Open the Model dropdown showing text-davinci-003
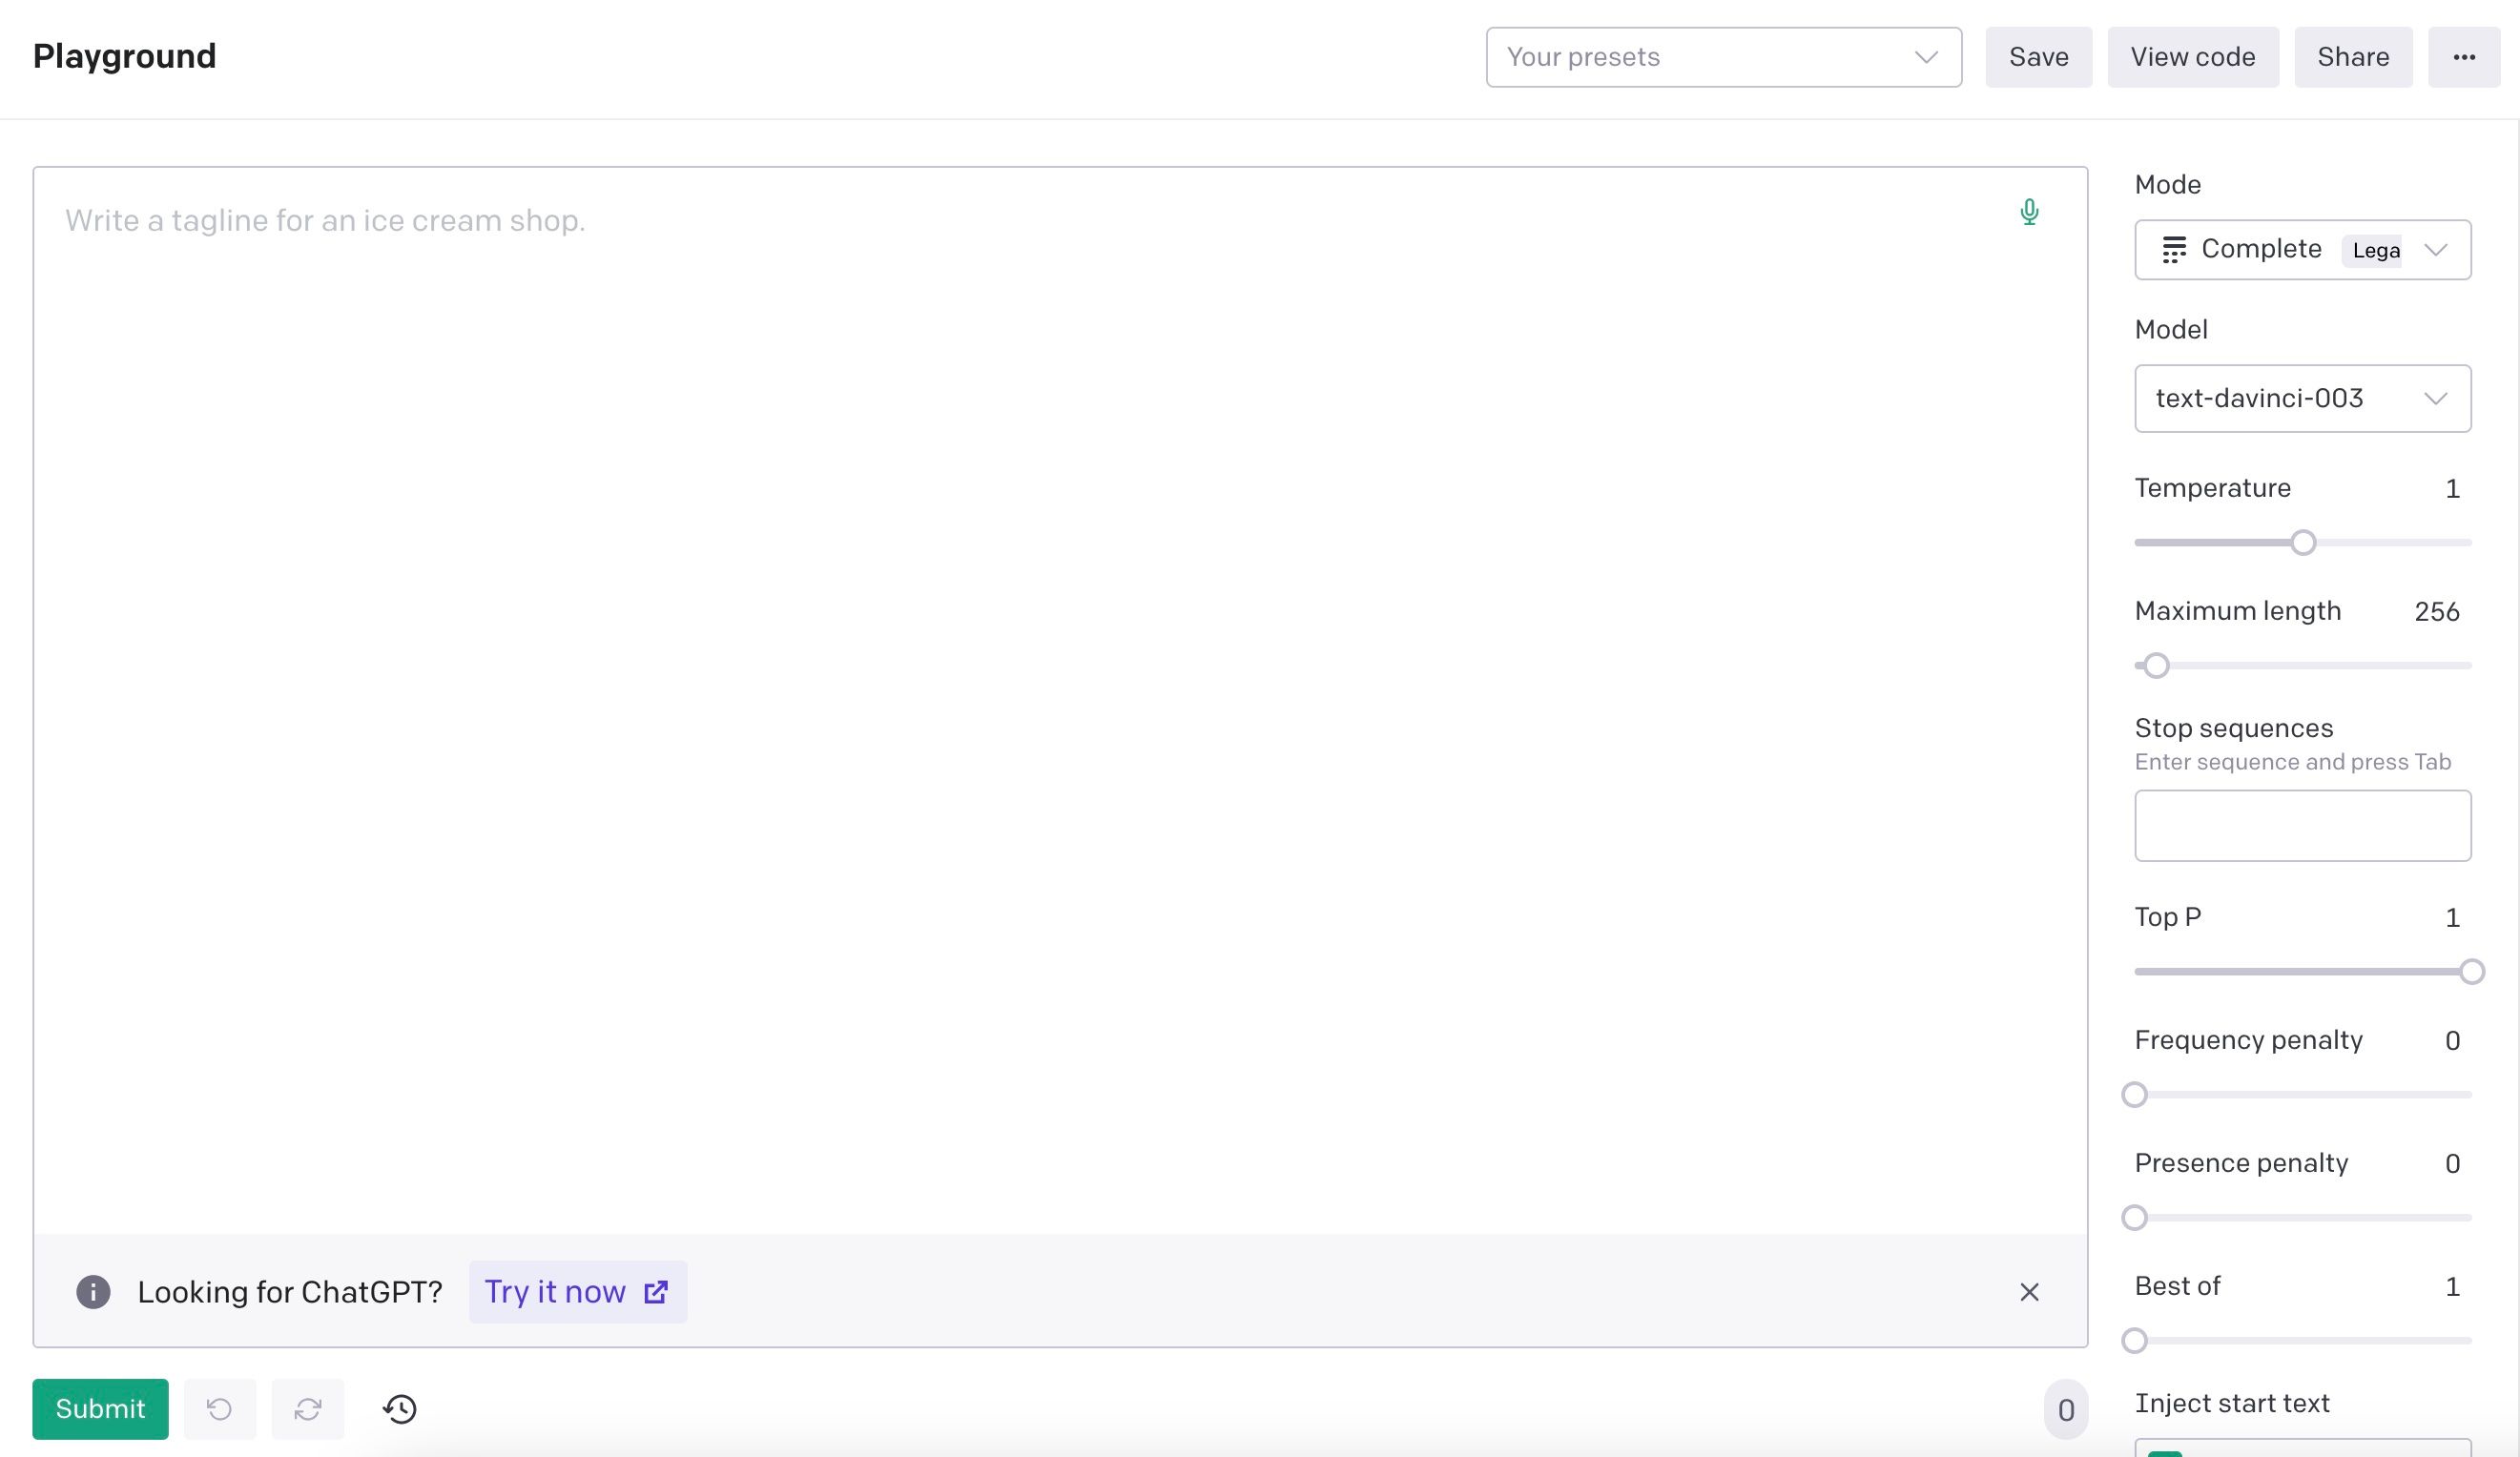The height and width of the screenshot is (1457, 2520). point(2302,398)
